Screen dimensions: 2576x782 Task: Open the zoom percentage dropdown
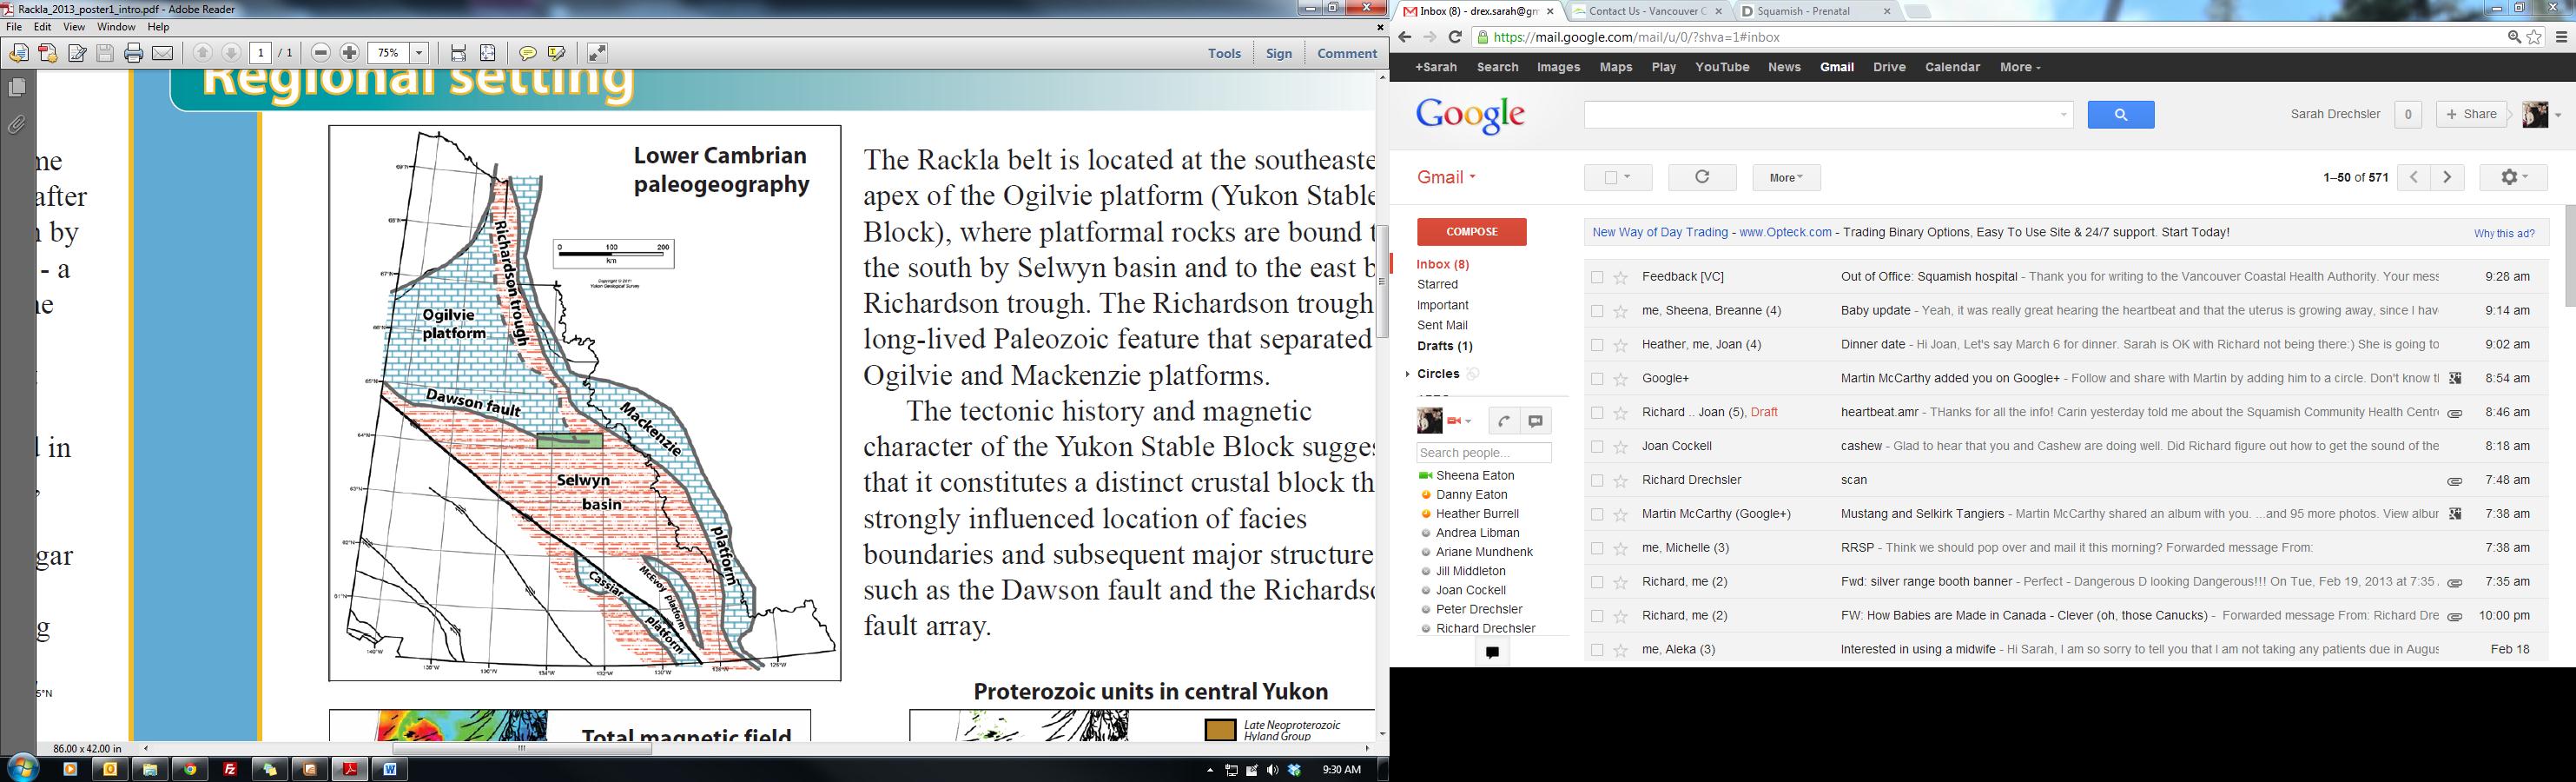[420, 53]
